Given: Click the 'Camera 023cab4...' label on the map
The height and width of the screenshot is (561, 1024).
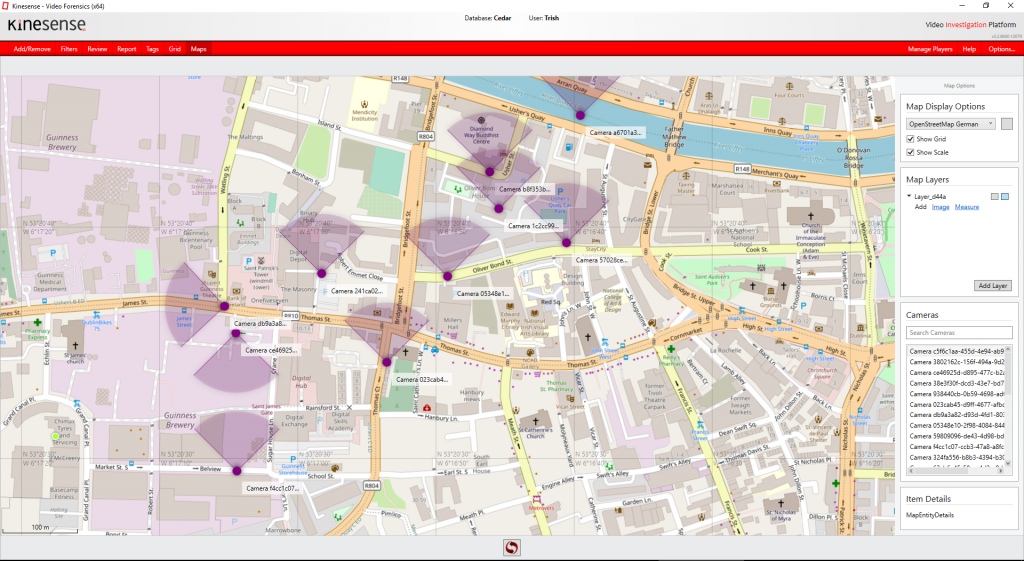Looking at the screenshot, I should (422, 379).
